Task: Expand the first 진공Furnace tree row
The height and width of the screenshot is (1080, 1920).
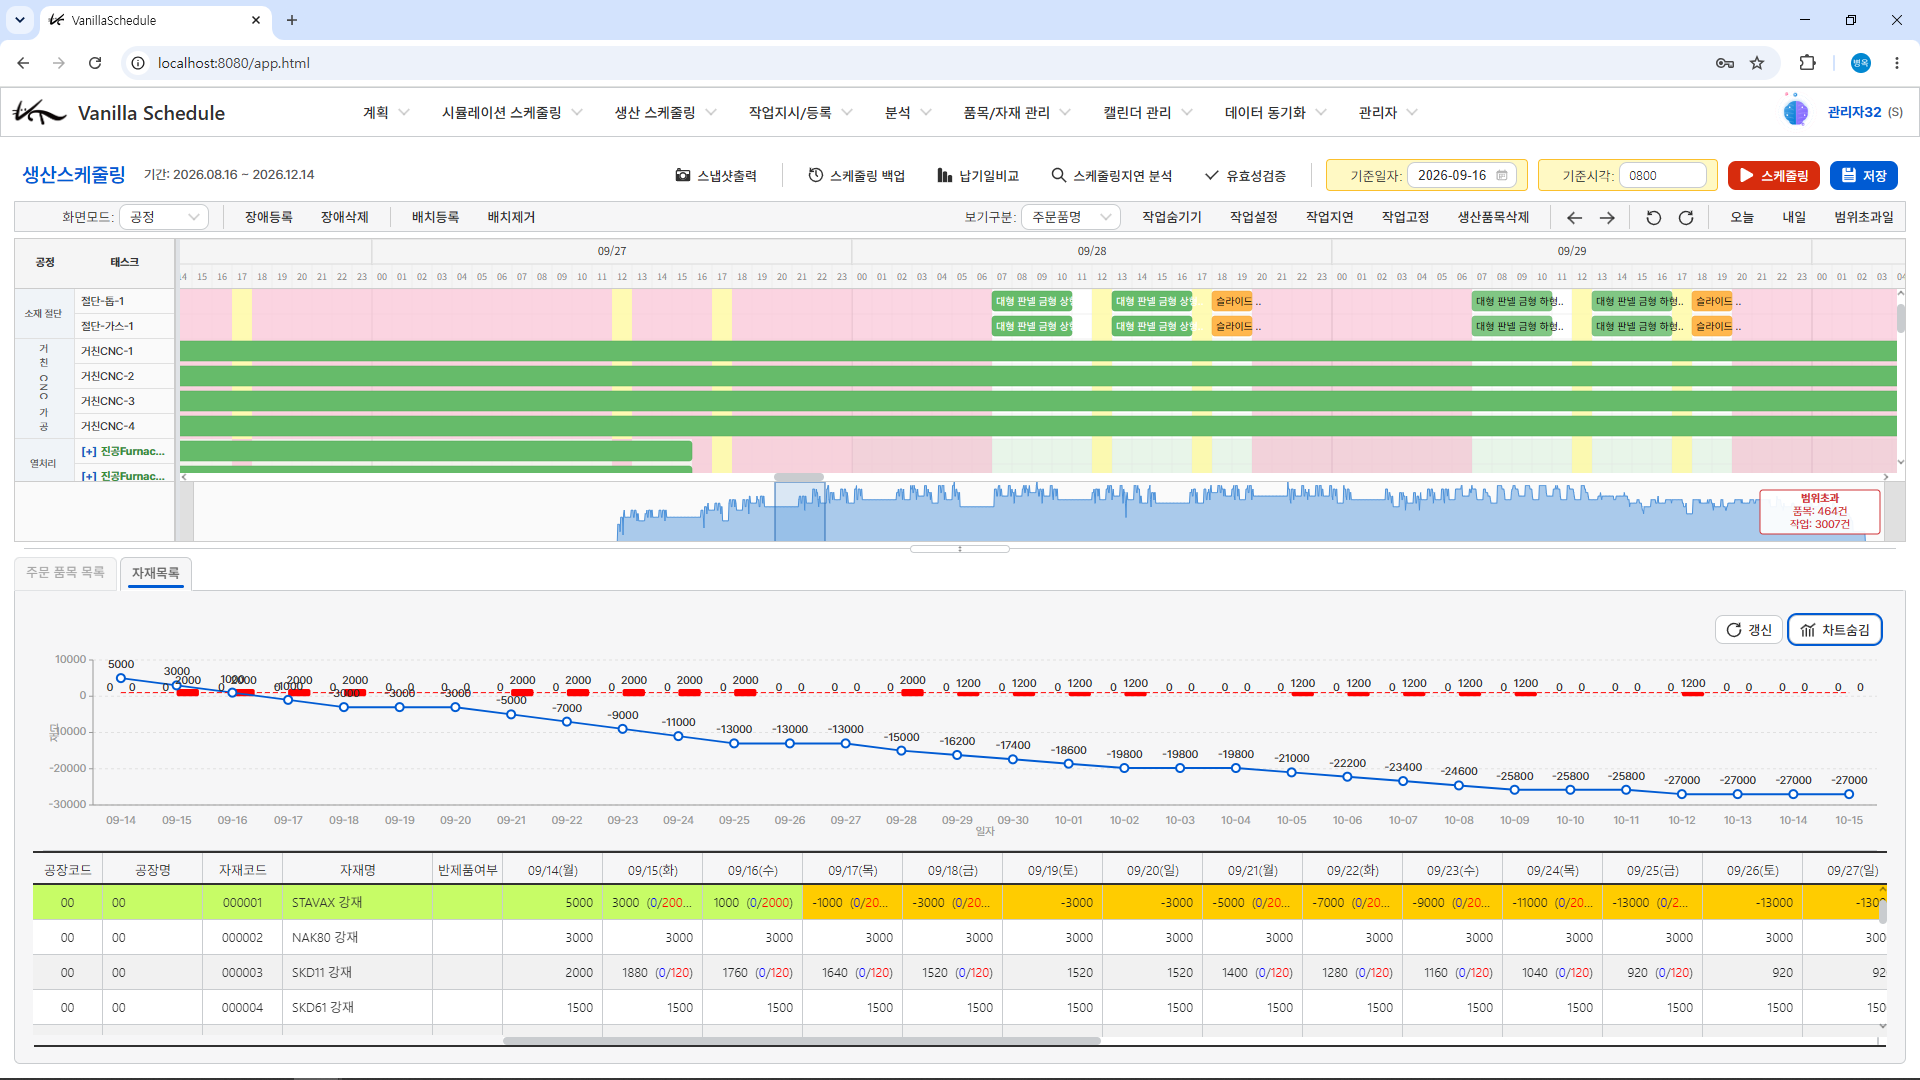Action: 89,451
